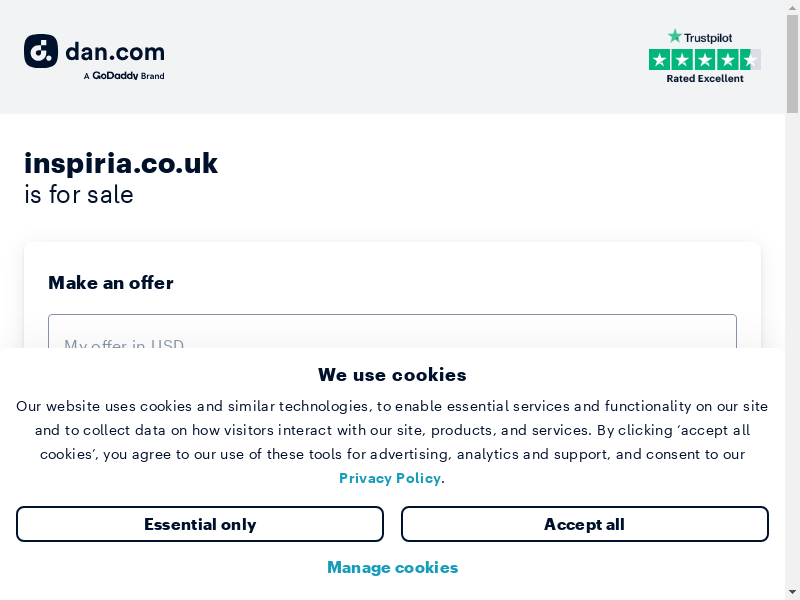
Task: Select the inspiria.co.uk domain heading
Action: click(121, 163)
